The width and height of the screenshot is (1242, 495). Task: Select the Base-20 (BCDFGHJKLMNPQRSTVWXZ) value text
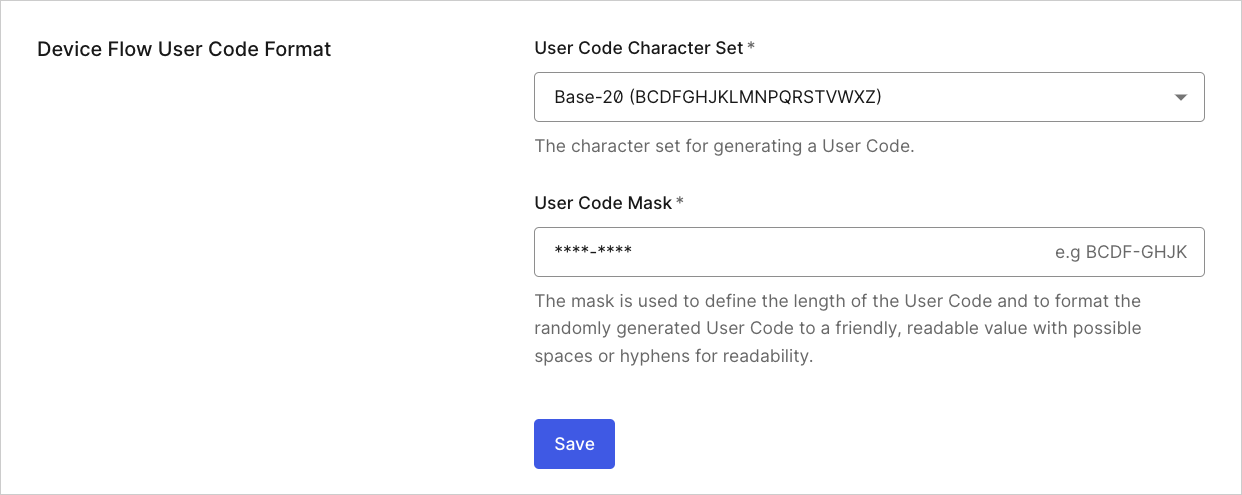pyautogui.click(x=718, y=97)
